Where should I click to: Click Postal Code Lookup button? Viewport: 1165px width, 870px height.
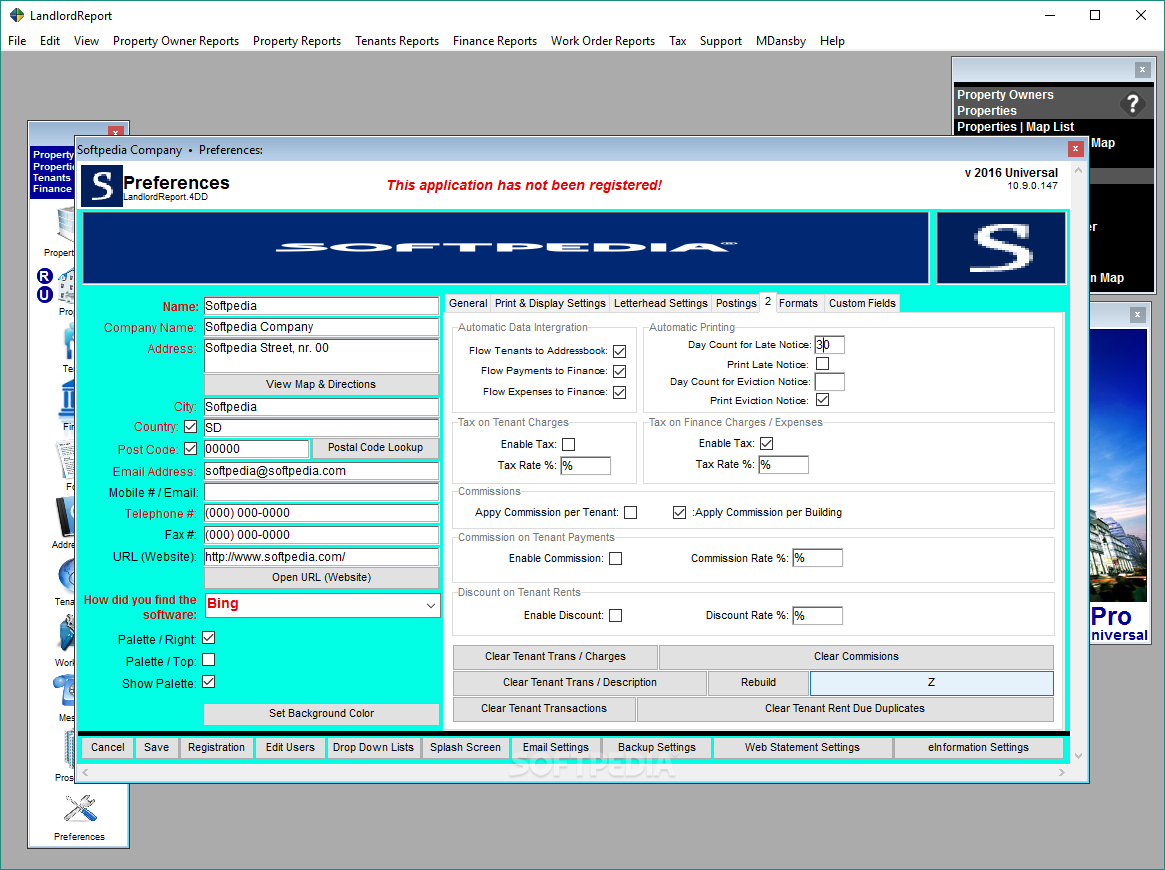pos(375,447)
